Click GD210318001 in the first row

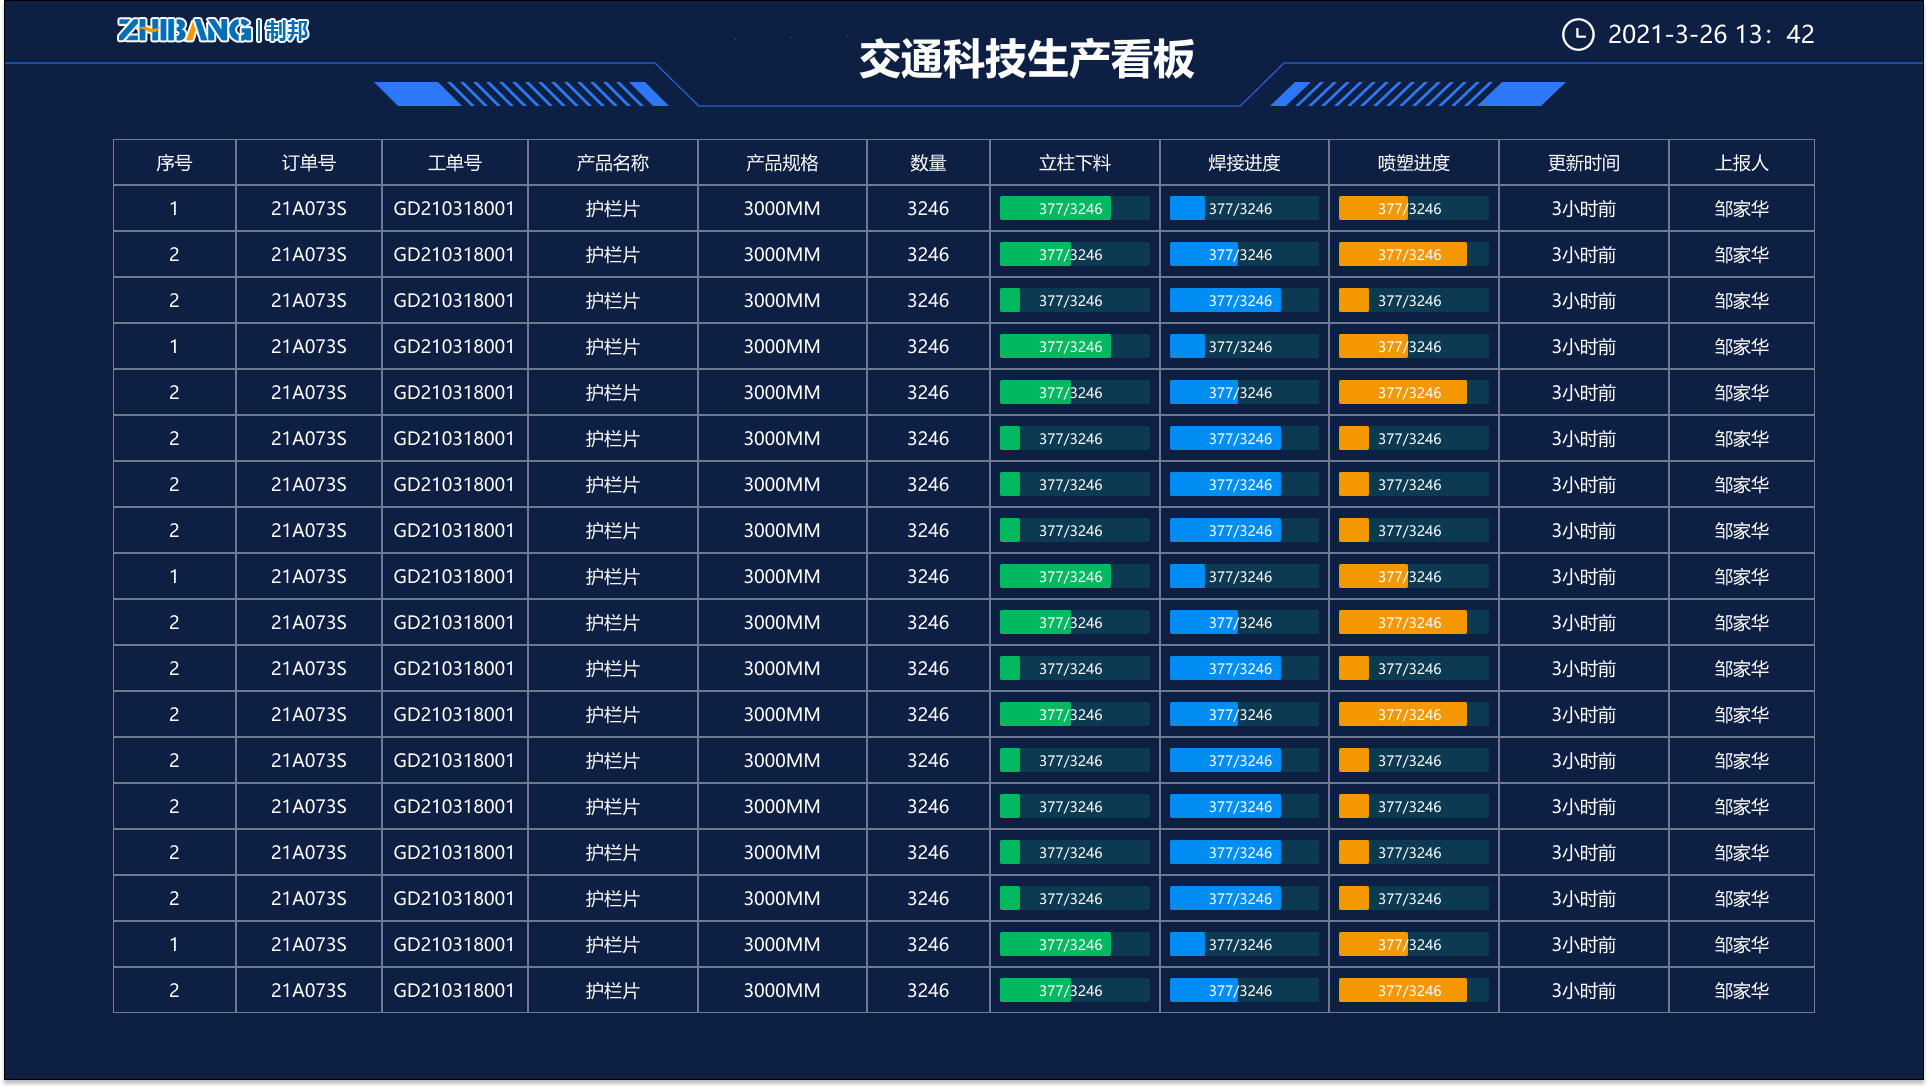(x=454, y=209)
